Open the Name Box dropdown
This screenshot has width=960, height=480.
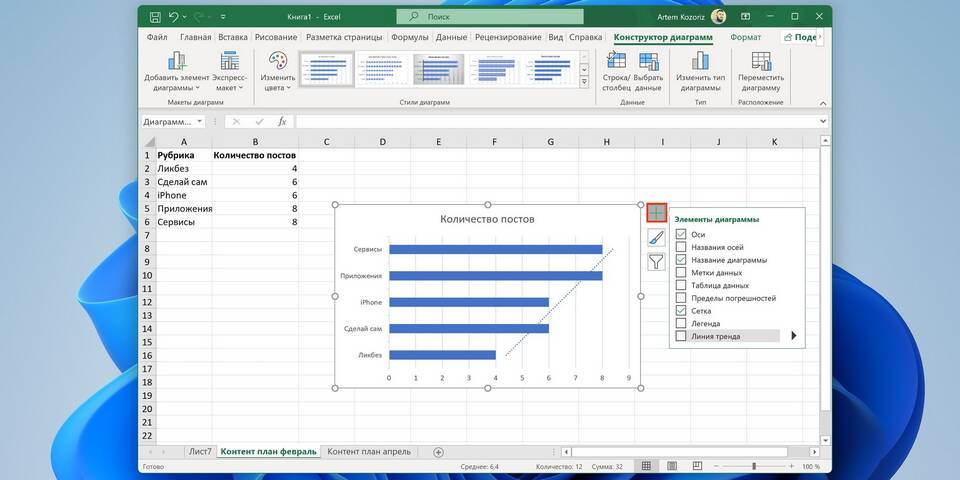coord(200,121)
